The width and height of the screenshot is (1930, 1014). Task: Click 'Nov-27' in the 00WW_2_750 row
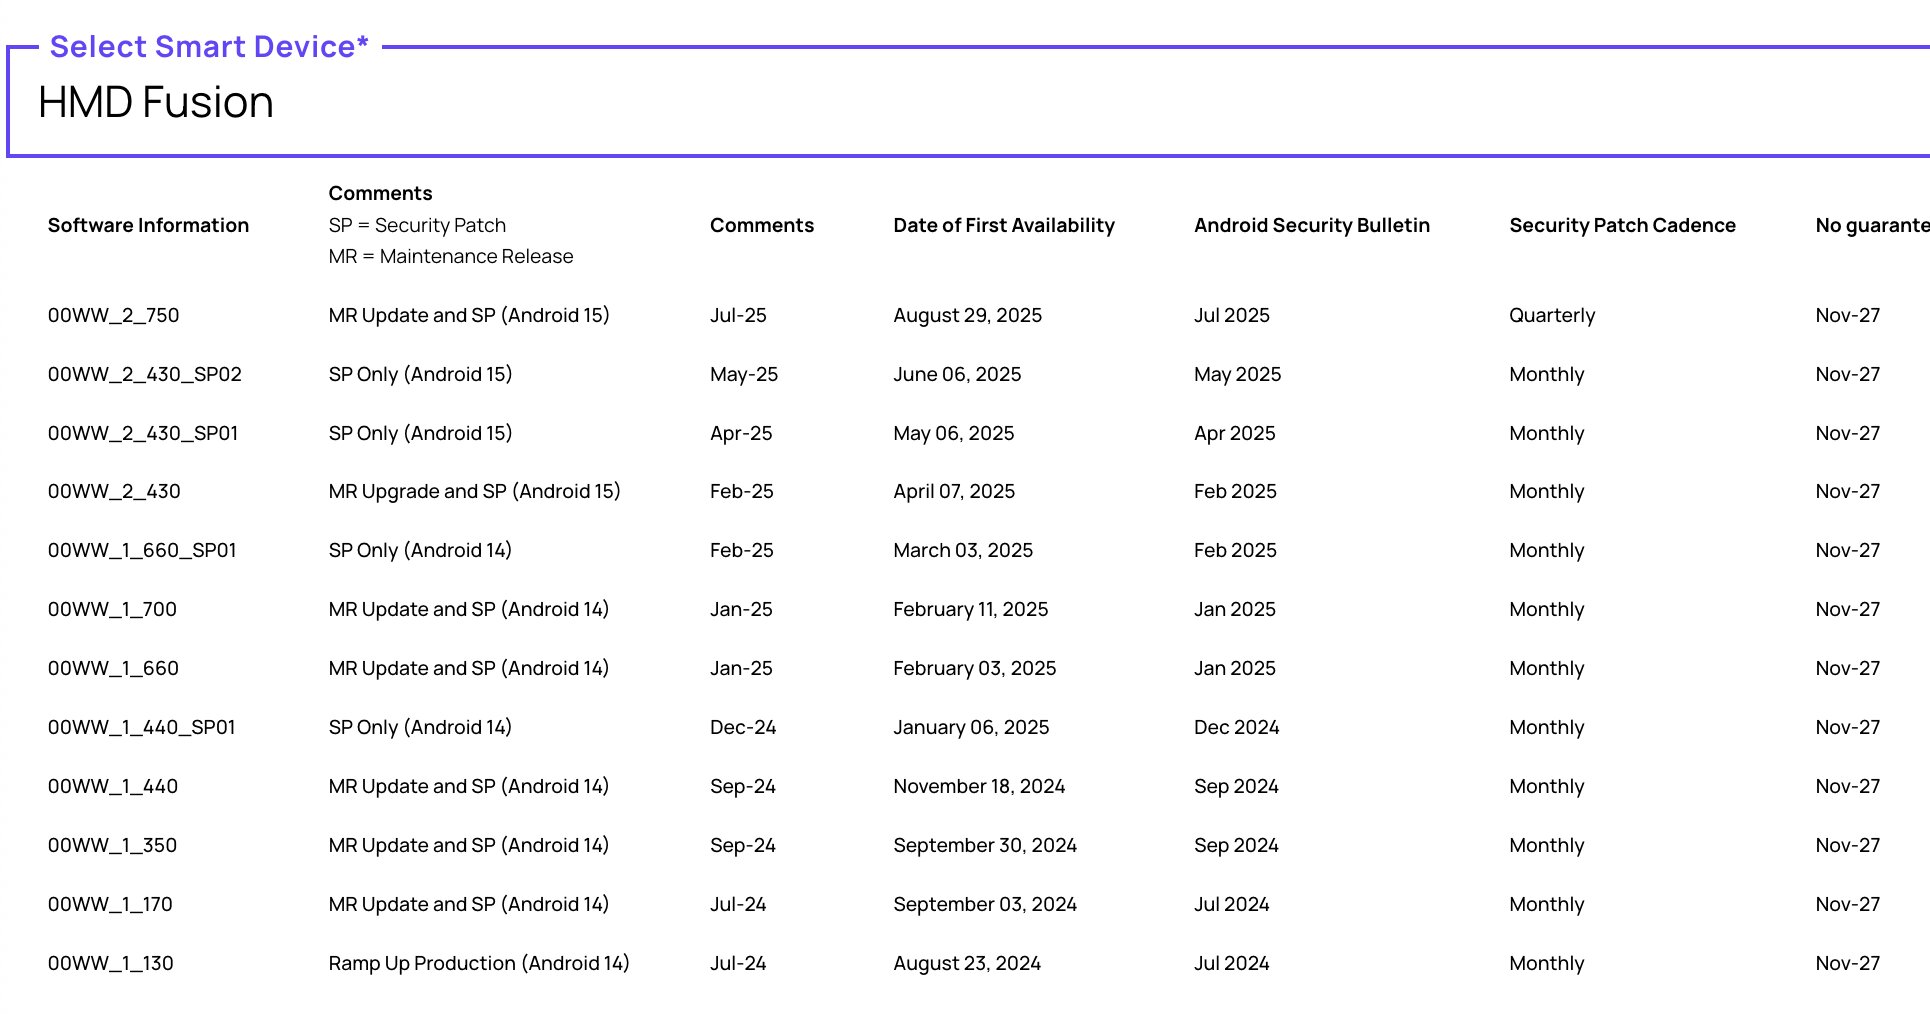[1848, 315]
